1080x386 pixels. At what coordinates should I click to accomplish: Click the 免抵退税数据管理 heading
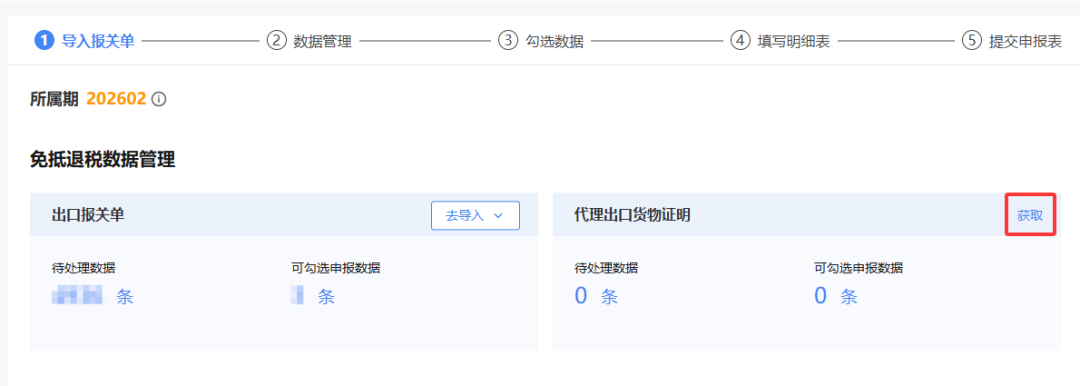coord(103,161)
